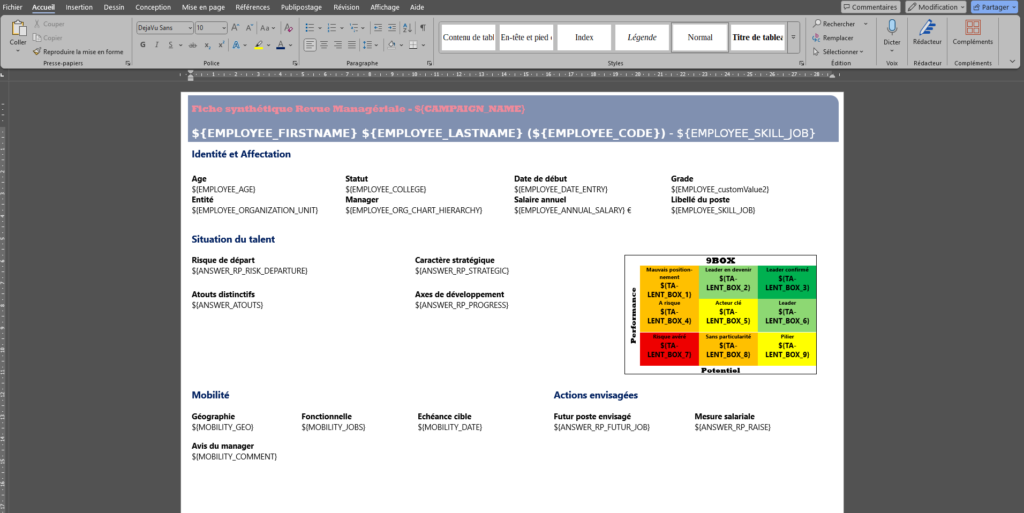Screen dimensions: 1024x513
Task: Sort the selection alphabetically
Action: point(406,28)
